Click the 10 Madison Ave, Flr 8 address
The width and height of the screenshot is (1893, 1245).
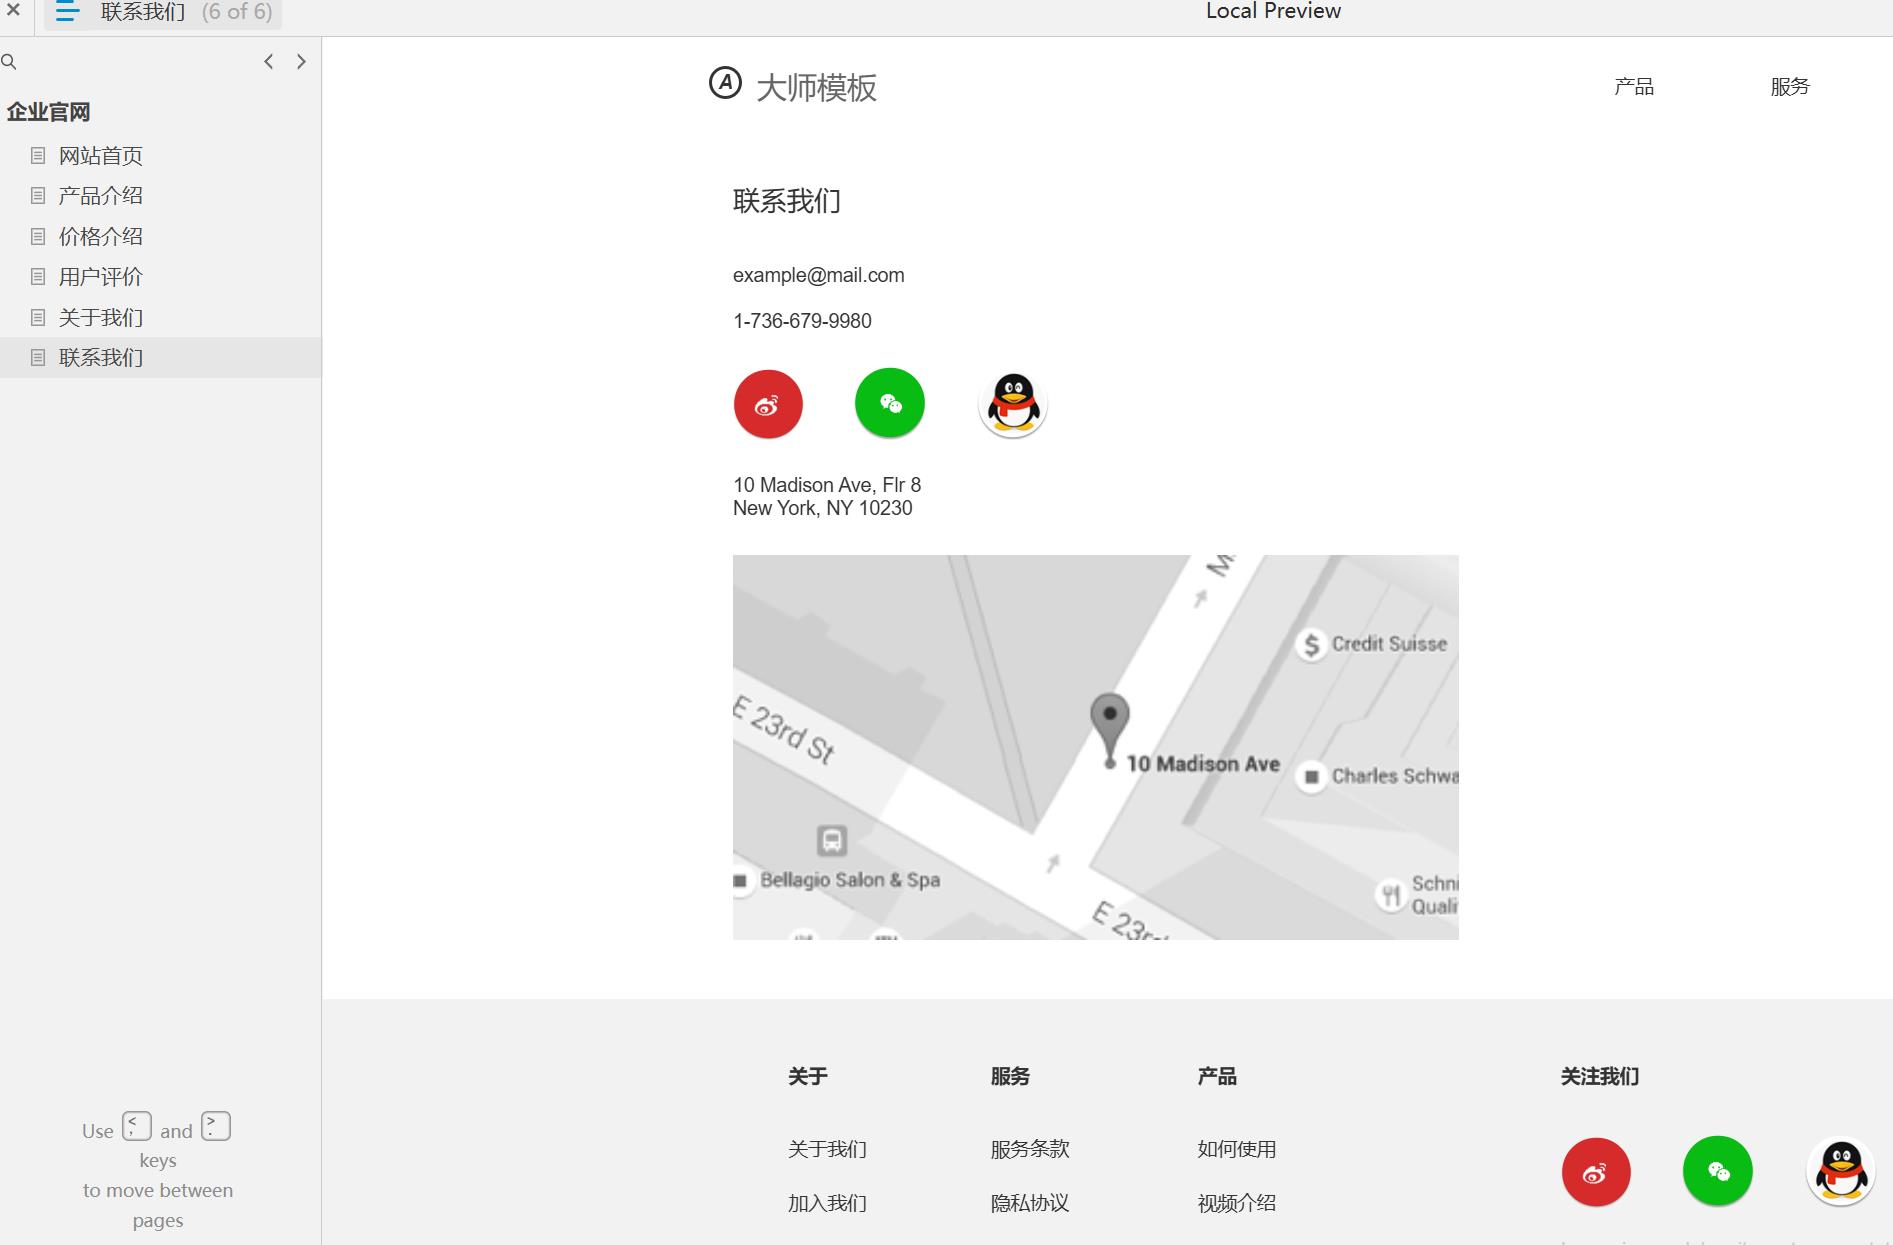click(827, 485)
